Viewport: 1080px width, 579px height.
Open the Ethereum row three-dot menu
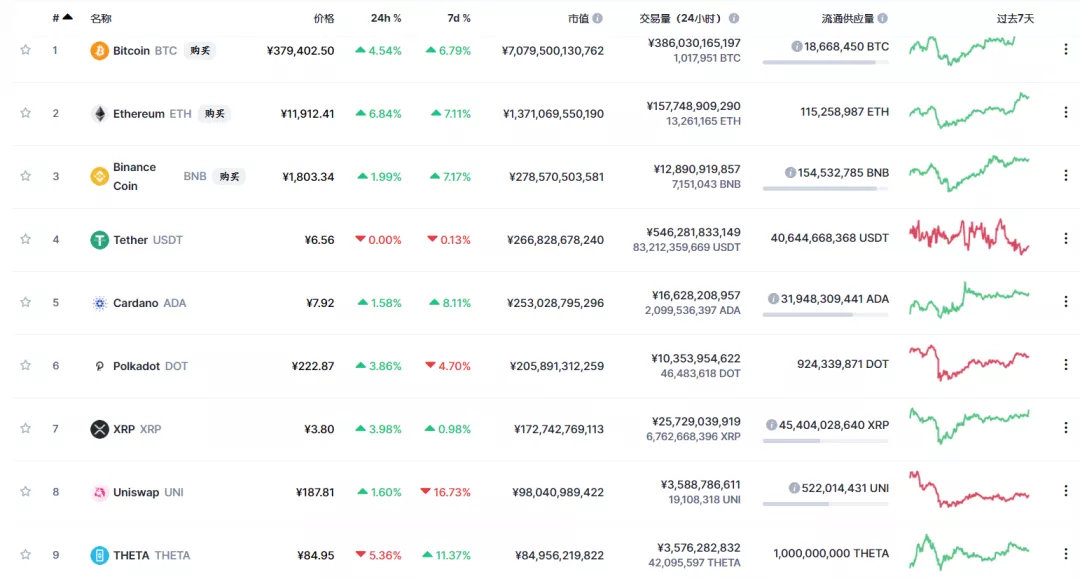1066,112
